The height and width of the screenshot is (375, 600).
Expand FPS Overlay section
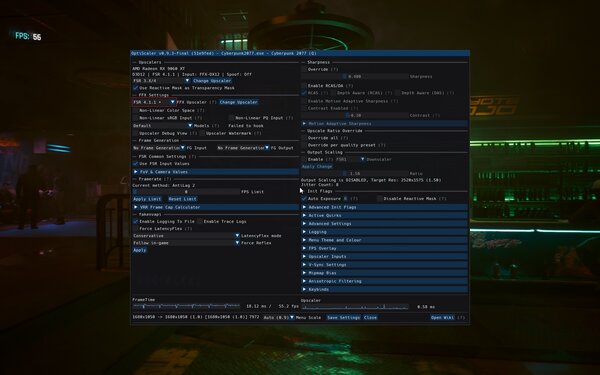[384, 248]
